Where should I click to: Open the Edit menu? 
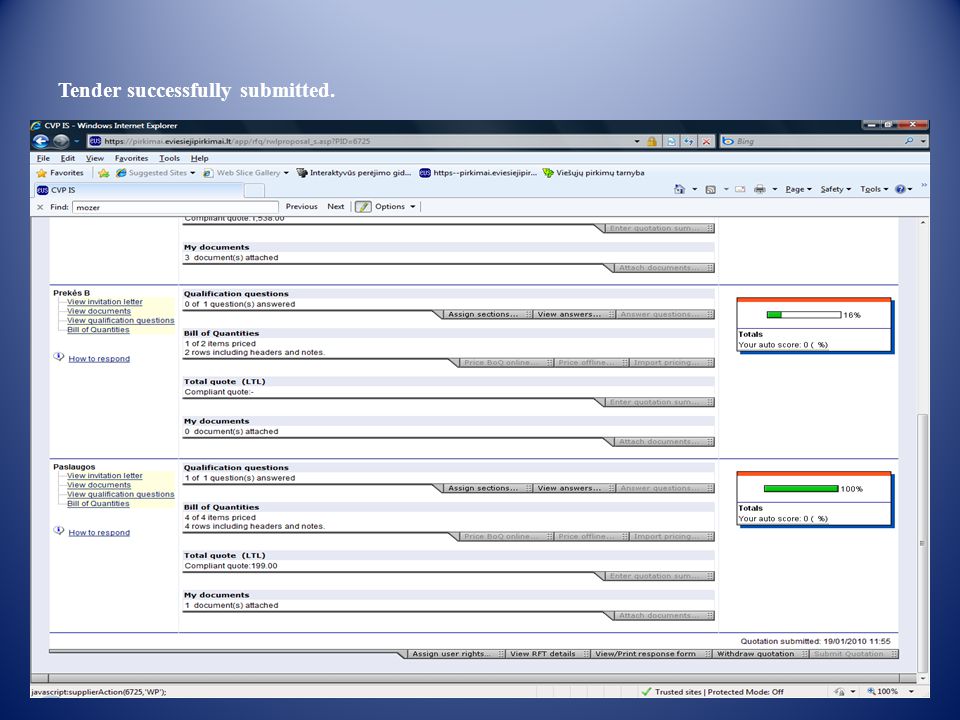(67, 158)
